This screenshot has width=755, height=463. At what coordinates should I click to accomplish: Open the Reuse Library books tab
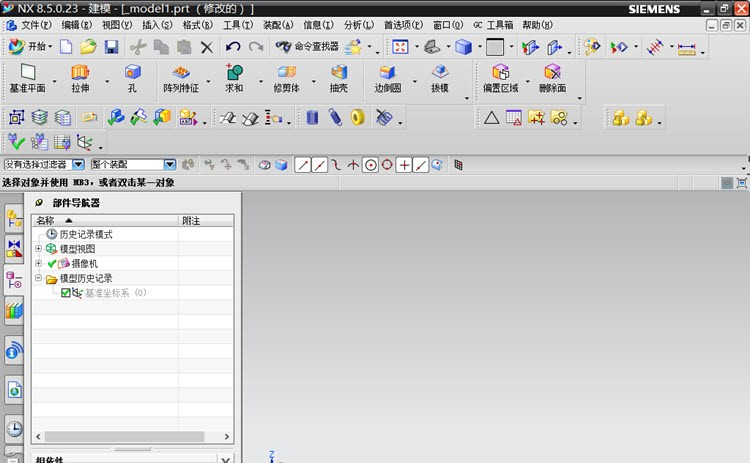pyautogui.click(x=14, y=310)
